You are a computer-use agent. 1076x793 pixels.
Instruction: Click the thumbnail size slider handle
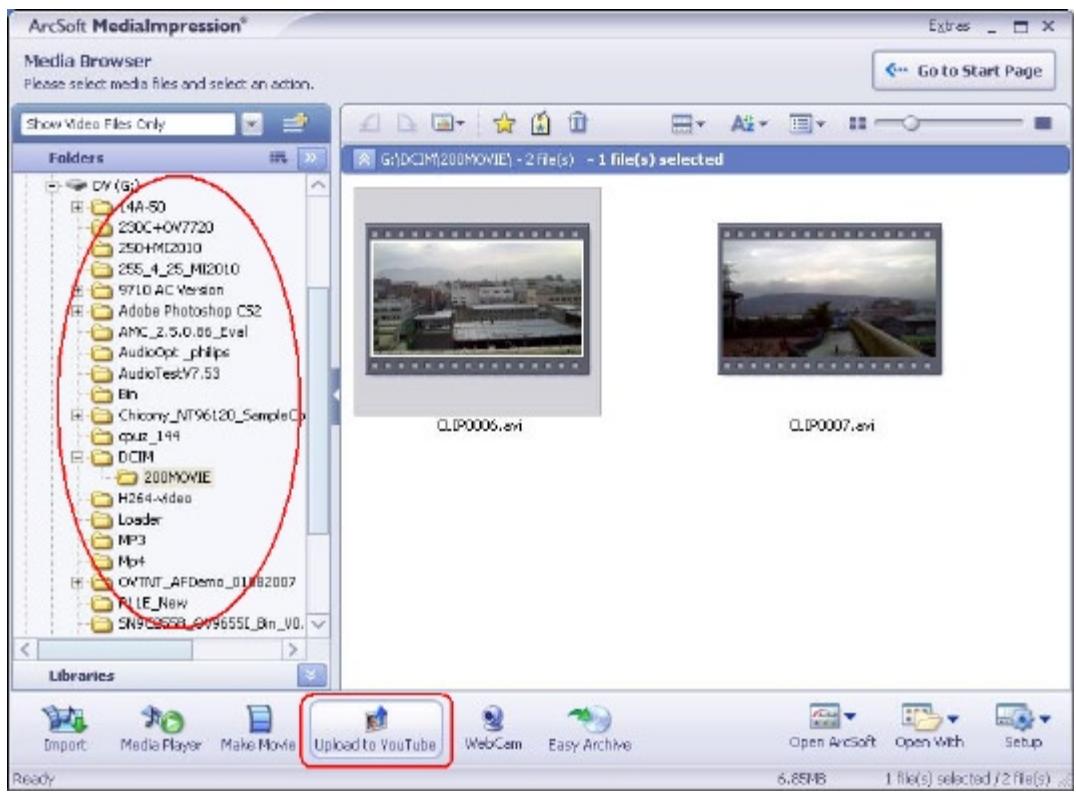click(x=910, y=123)
